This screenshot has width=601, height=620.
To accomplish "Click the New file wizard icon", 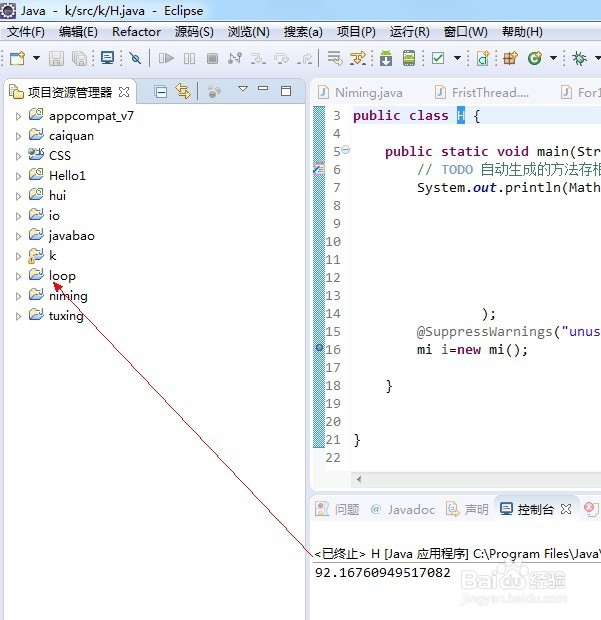I will tap(17, 59).
